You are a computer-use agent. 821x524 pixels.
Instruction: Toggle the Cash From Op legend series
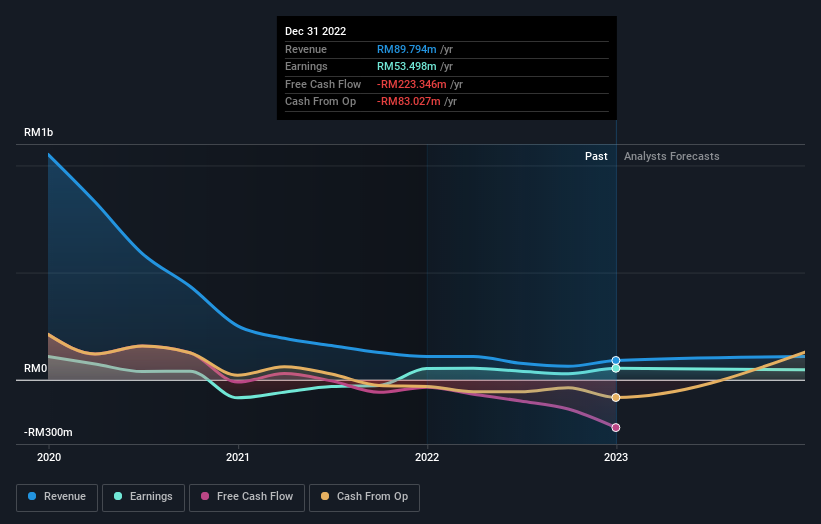pyautogui.click(x=364, y=497)
